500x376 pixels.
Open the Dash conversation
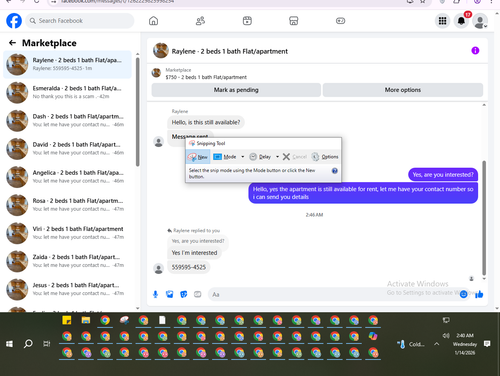point(67,120)
